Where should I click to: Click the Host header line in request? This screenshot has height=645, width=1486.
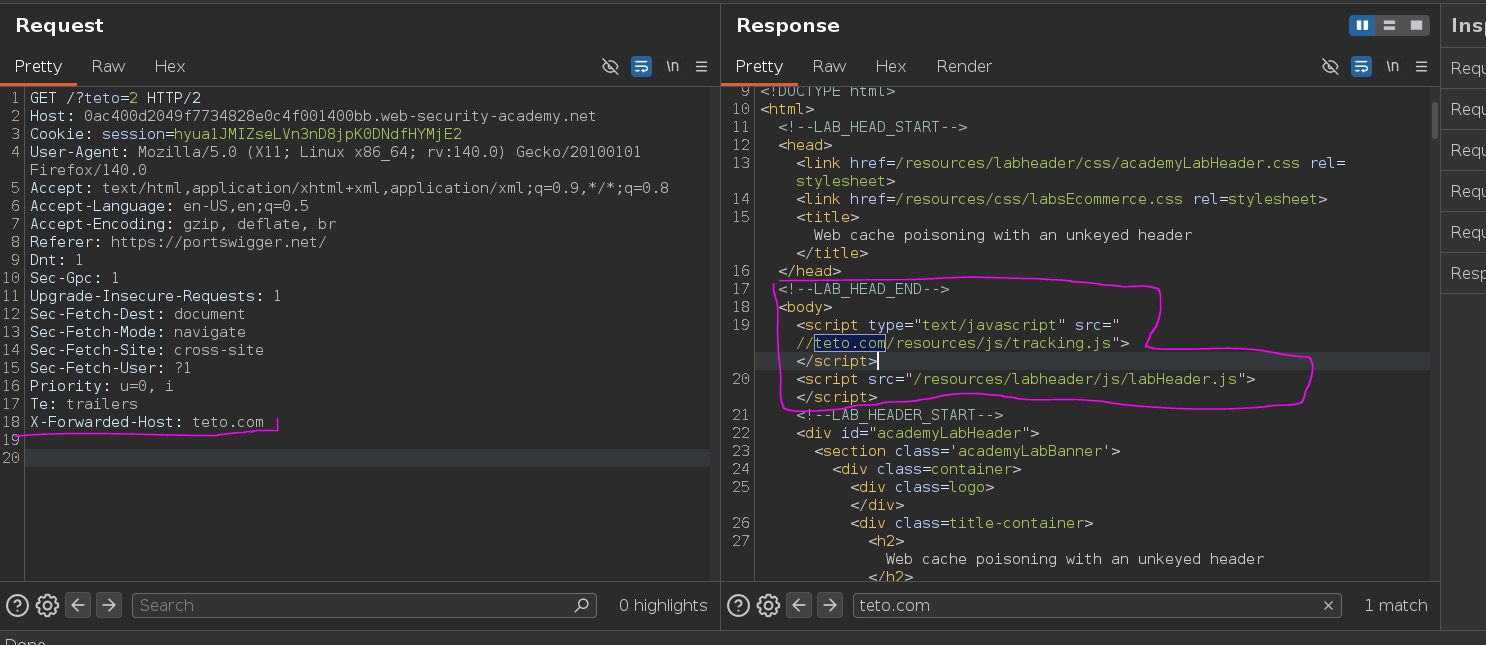(x=313, y=116)
